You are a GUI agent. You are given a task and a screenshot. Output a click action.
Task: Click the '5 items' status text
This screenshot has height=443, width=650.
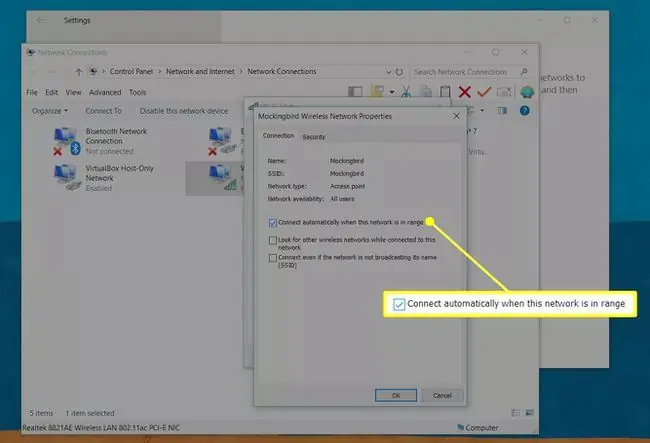[41, 413]
